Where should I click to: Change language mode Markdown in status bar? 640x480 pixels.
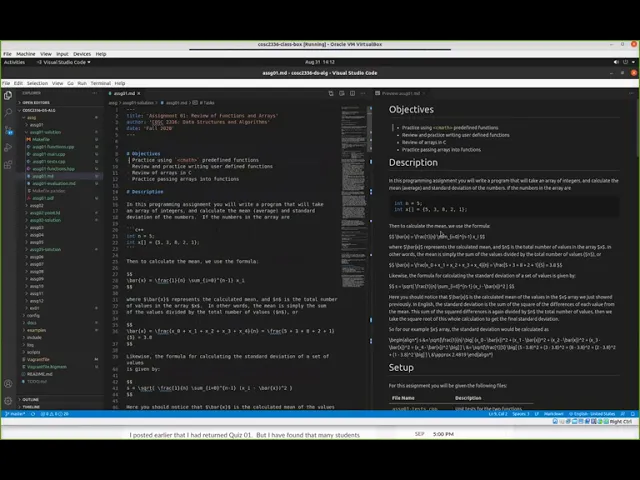pos(553,414)
